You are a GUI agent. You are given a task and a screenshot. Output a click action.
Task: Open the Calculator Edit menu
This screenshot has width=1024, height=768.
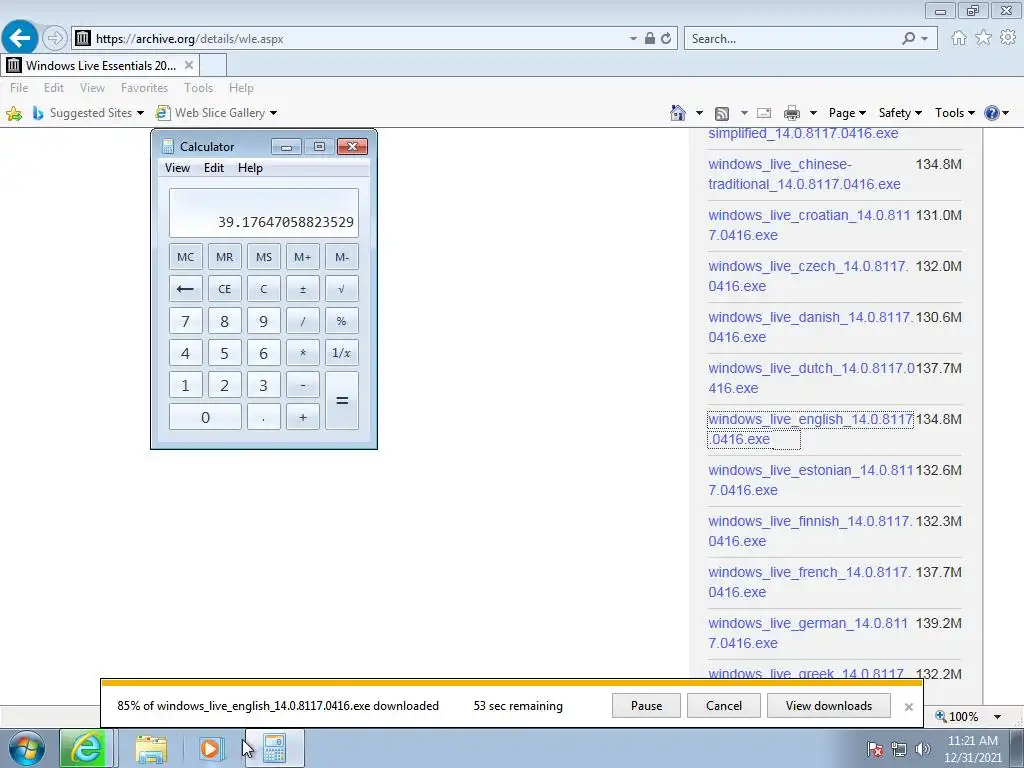214,168
